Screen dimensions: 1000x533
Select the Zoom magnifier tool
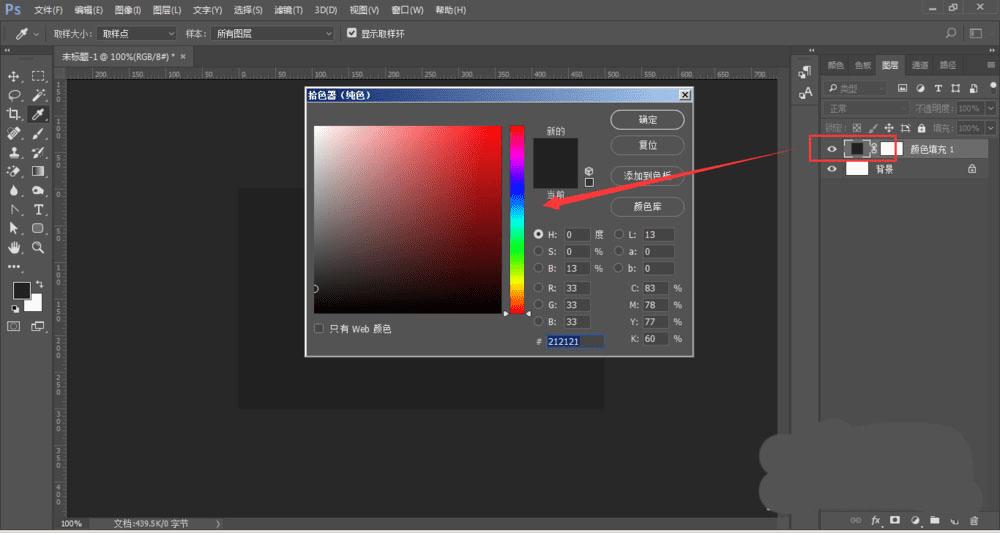[39, 247]
